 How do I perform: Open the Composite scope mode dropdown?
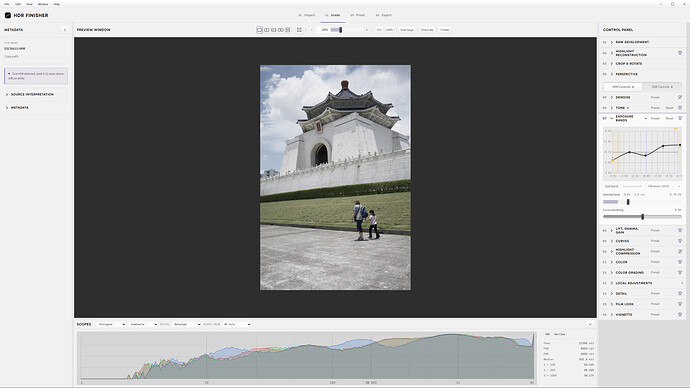coord(143,324)
